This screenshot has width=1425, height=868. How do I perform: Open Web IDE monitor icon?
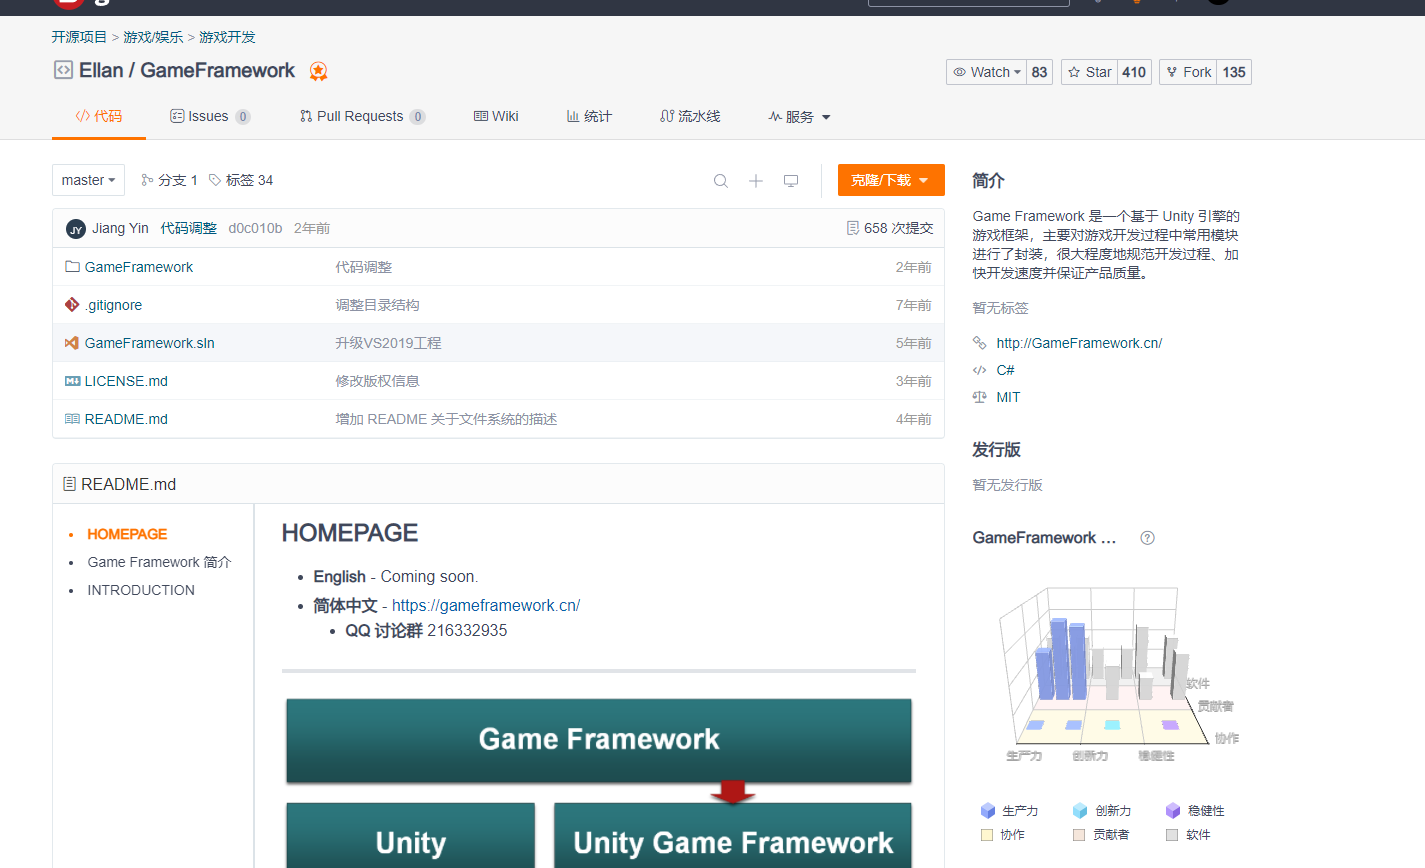click(791, 181)
